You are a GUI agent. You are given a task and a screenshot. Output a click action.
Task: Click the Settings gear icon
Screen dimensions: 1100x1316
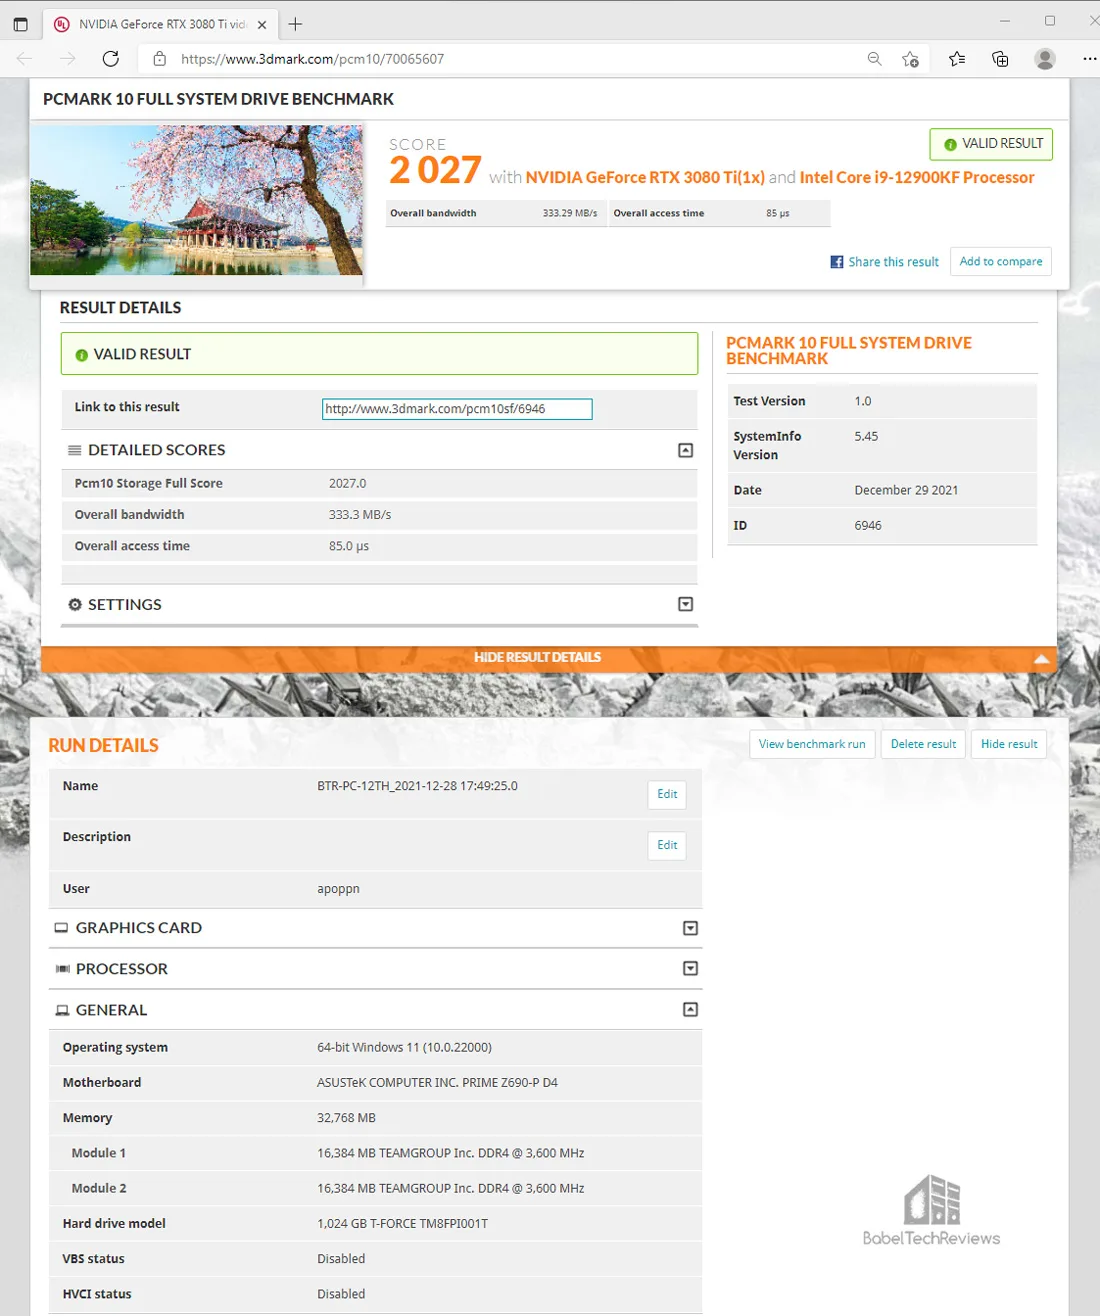pos(75,604)
